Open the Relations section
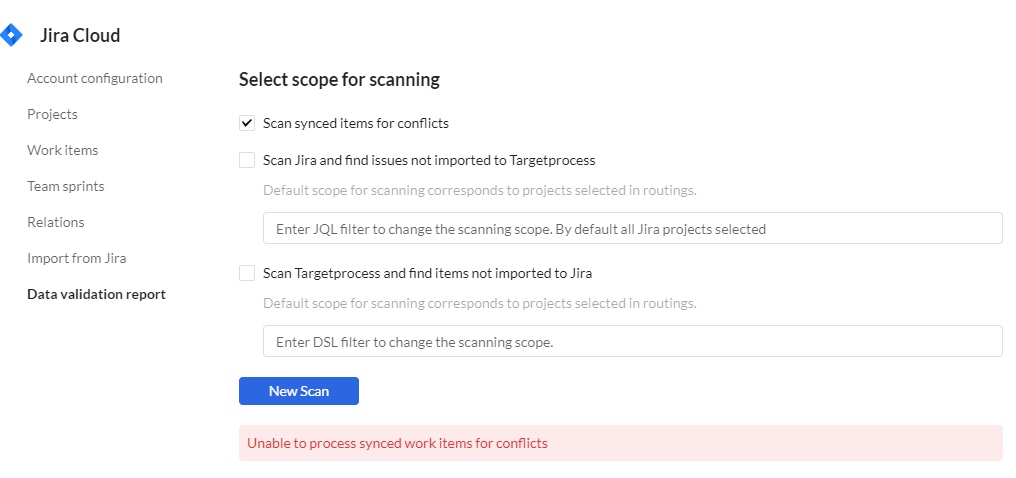1016x478 pixels. coord(56,222)
